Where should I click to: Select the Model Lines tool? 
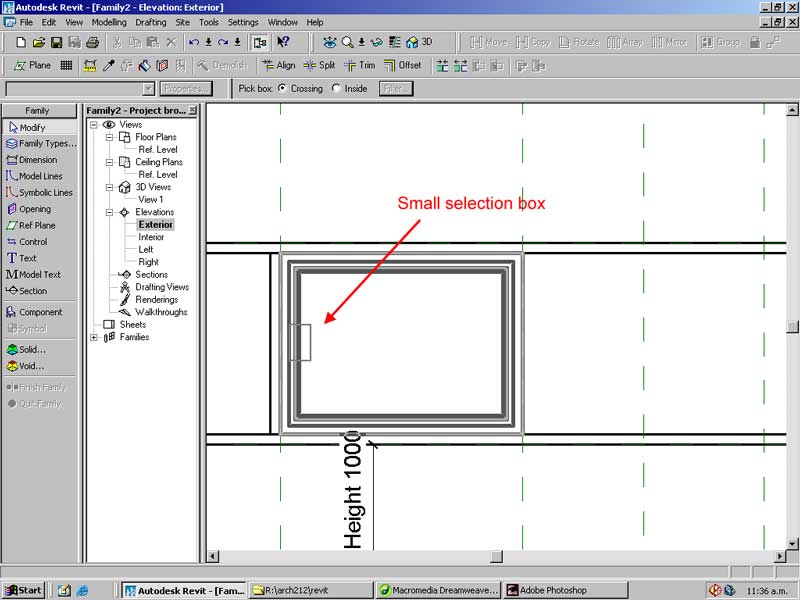click(x=39, y=176)
